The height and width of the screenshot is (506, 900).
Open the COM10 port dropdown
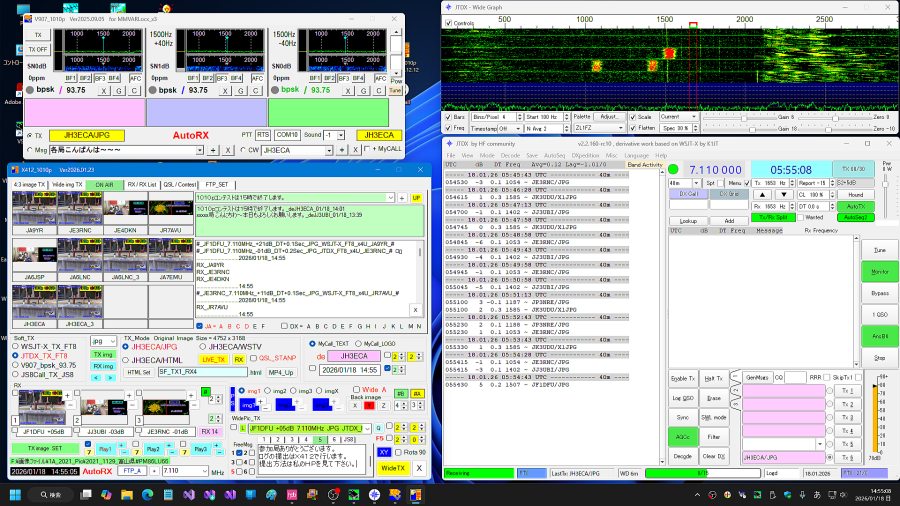(288, 134)
